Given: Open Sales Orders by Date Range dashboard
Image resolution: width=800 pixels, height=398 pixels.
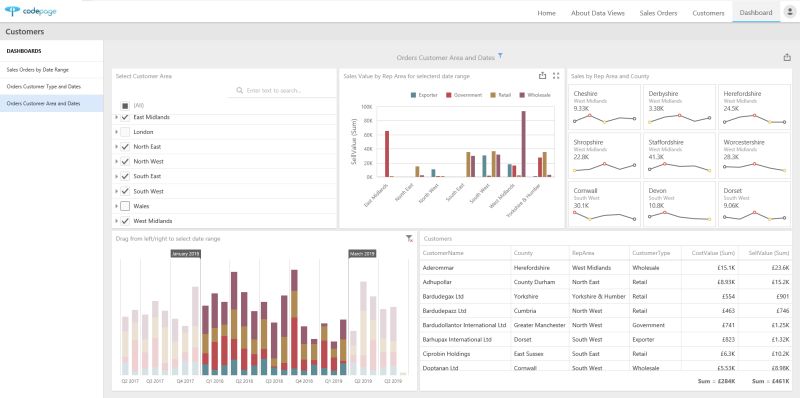Looking at the screenshot, I should (x=37, y=69).
